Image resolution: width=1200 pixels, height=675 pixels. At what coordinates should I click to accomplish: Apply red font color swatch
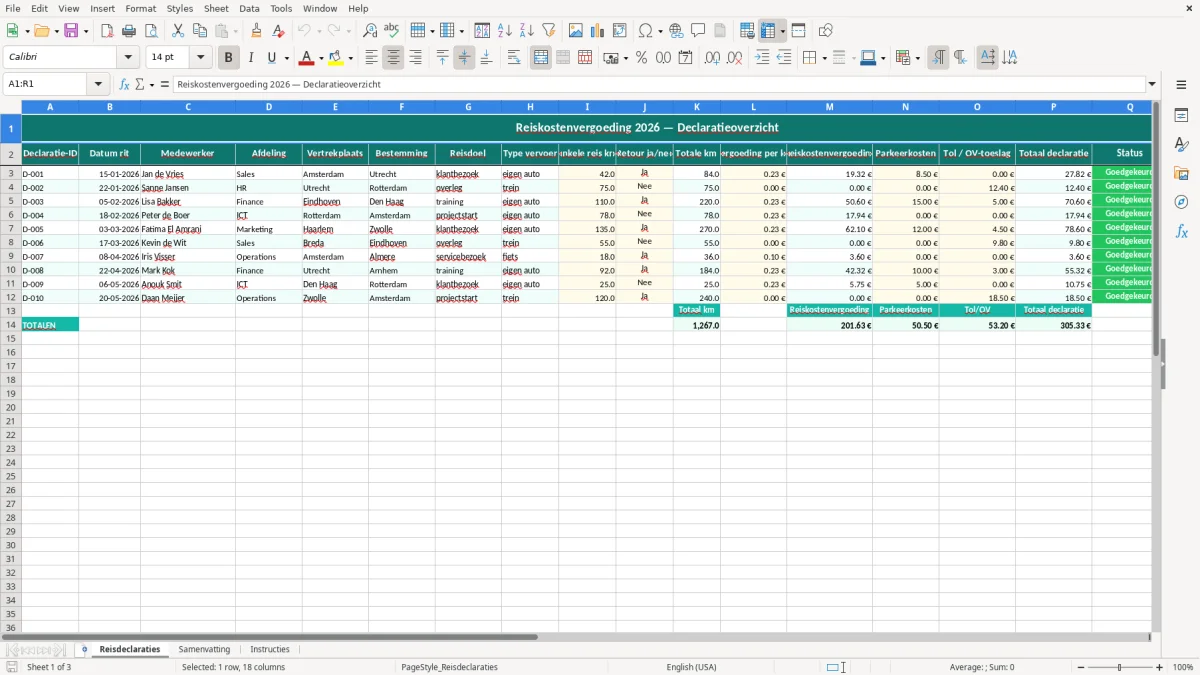coord(308,58)
